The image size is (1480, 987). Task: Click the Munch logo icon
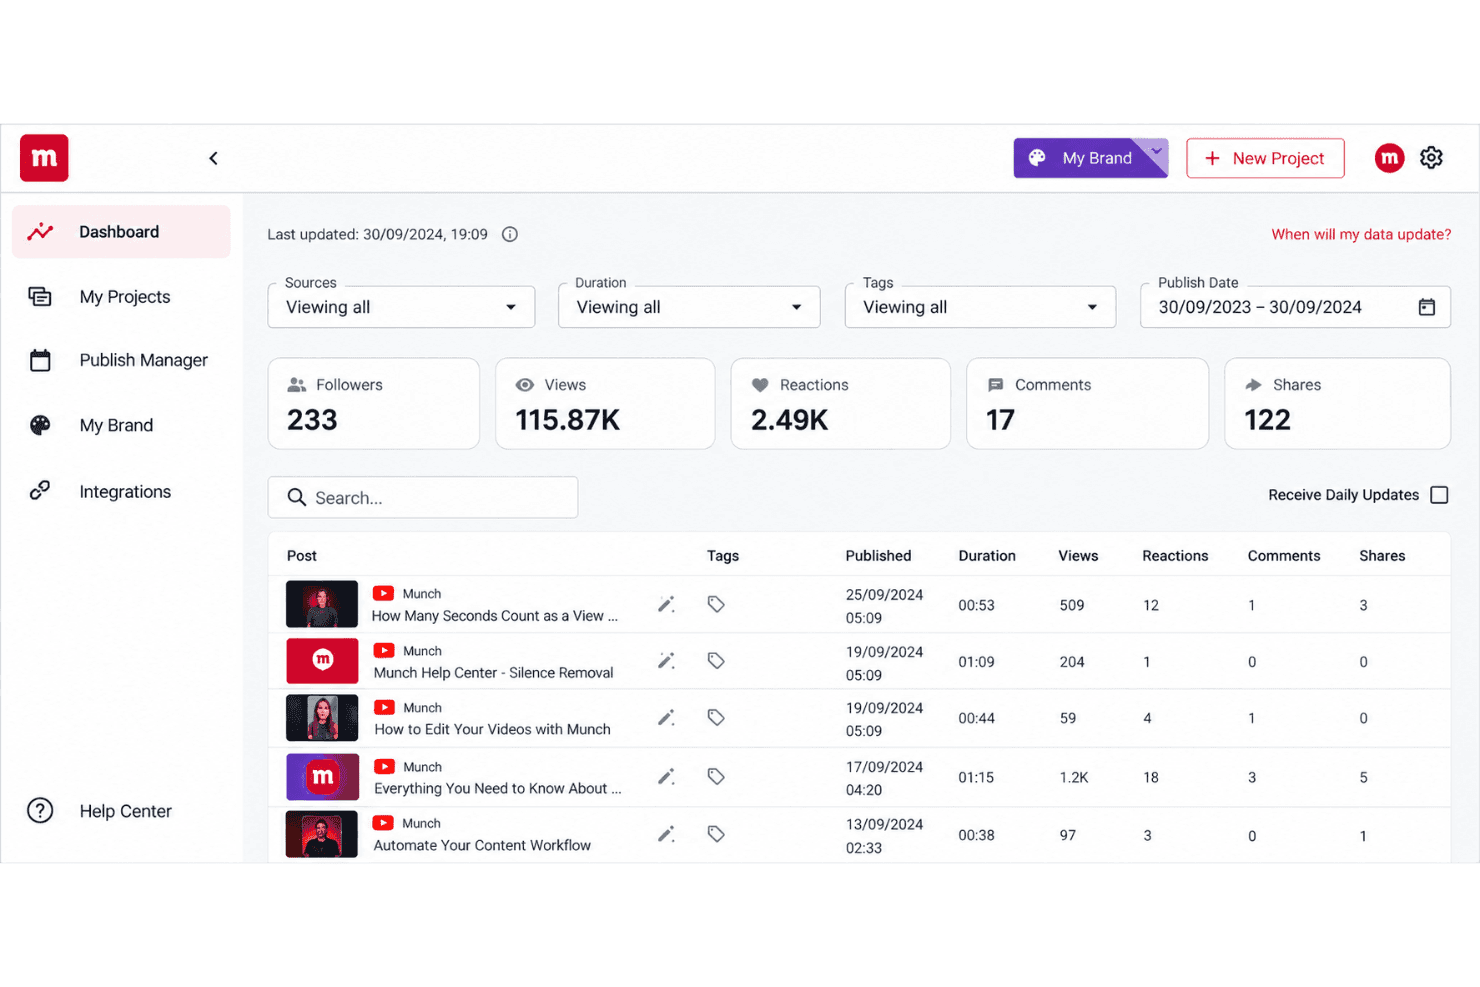pyautogui.click(x=44, y=158)
